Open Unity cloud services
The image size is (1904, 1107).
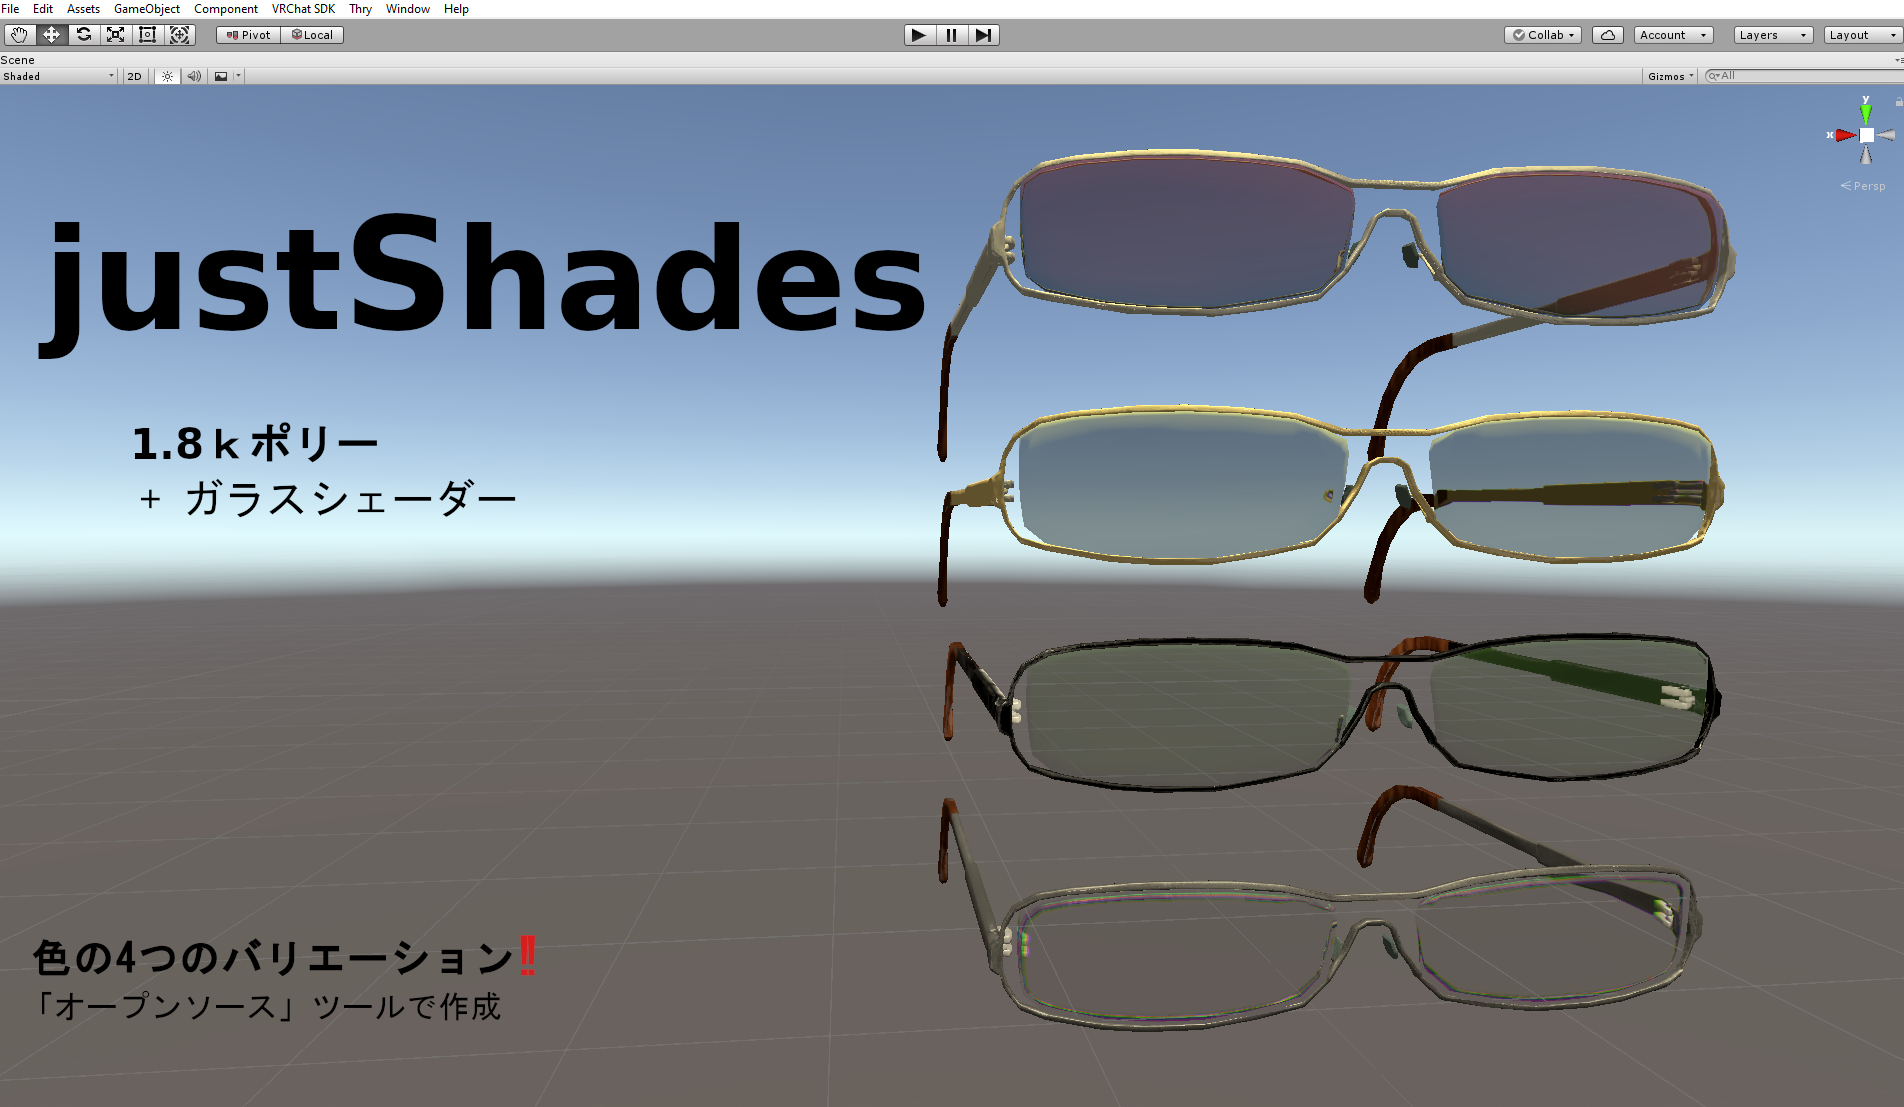[x=1609, y=34]
